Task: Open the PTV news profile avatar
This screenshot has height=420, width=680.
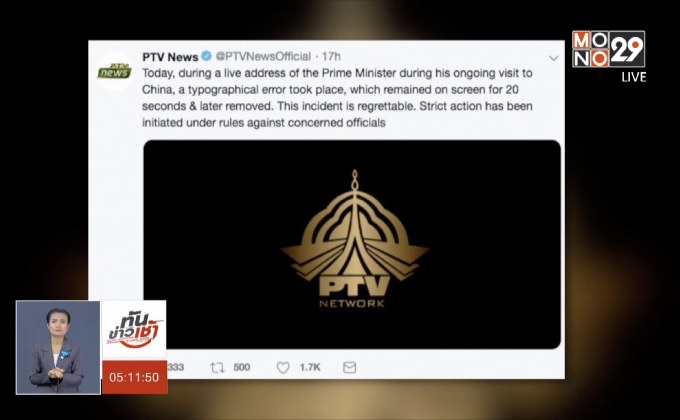Action: pyautogui.click(x=114, y=71)
